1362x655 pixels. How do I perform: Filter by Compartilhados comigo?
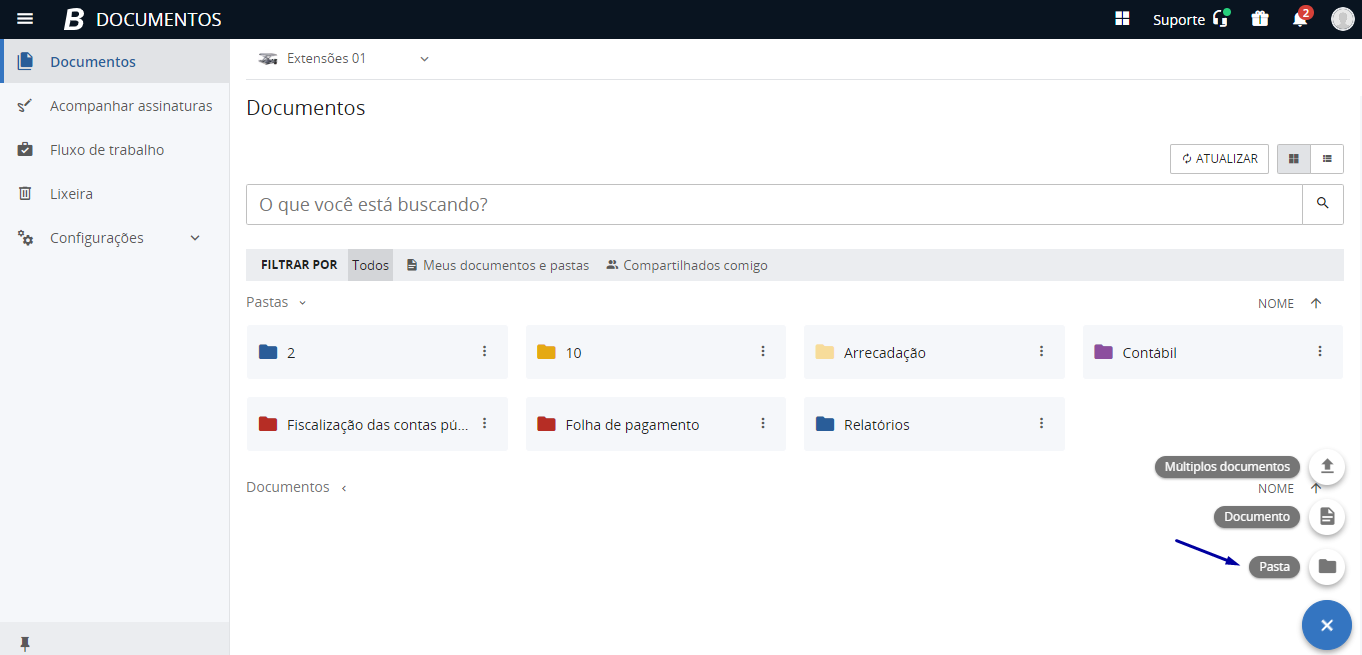(687, 266)
